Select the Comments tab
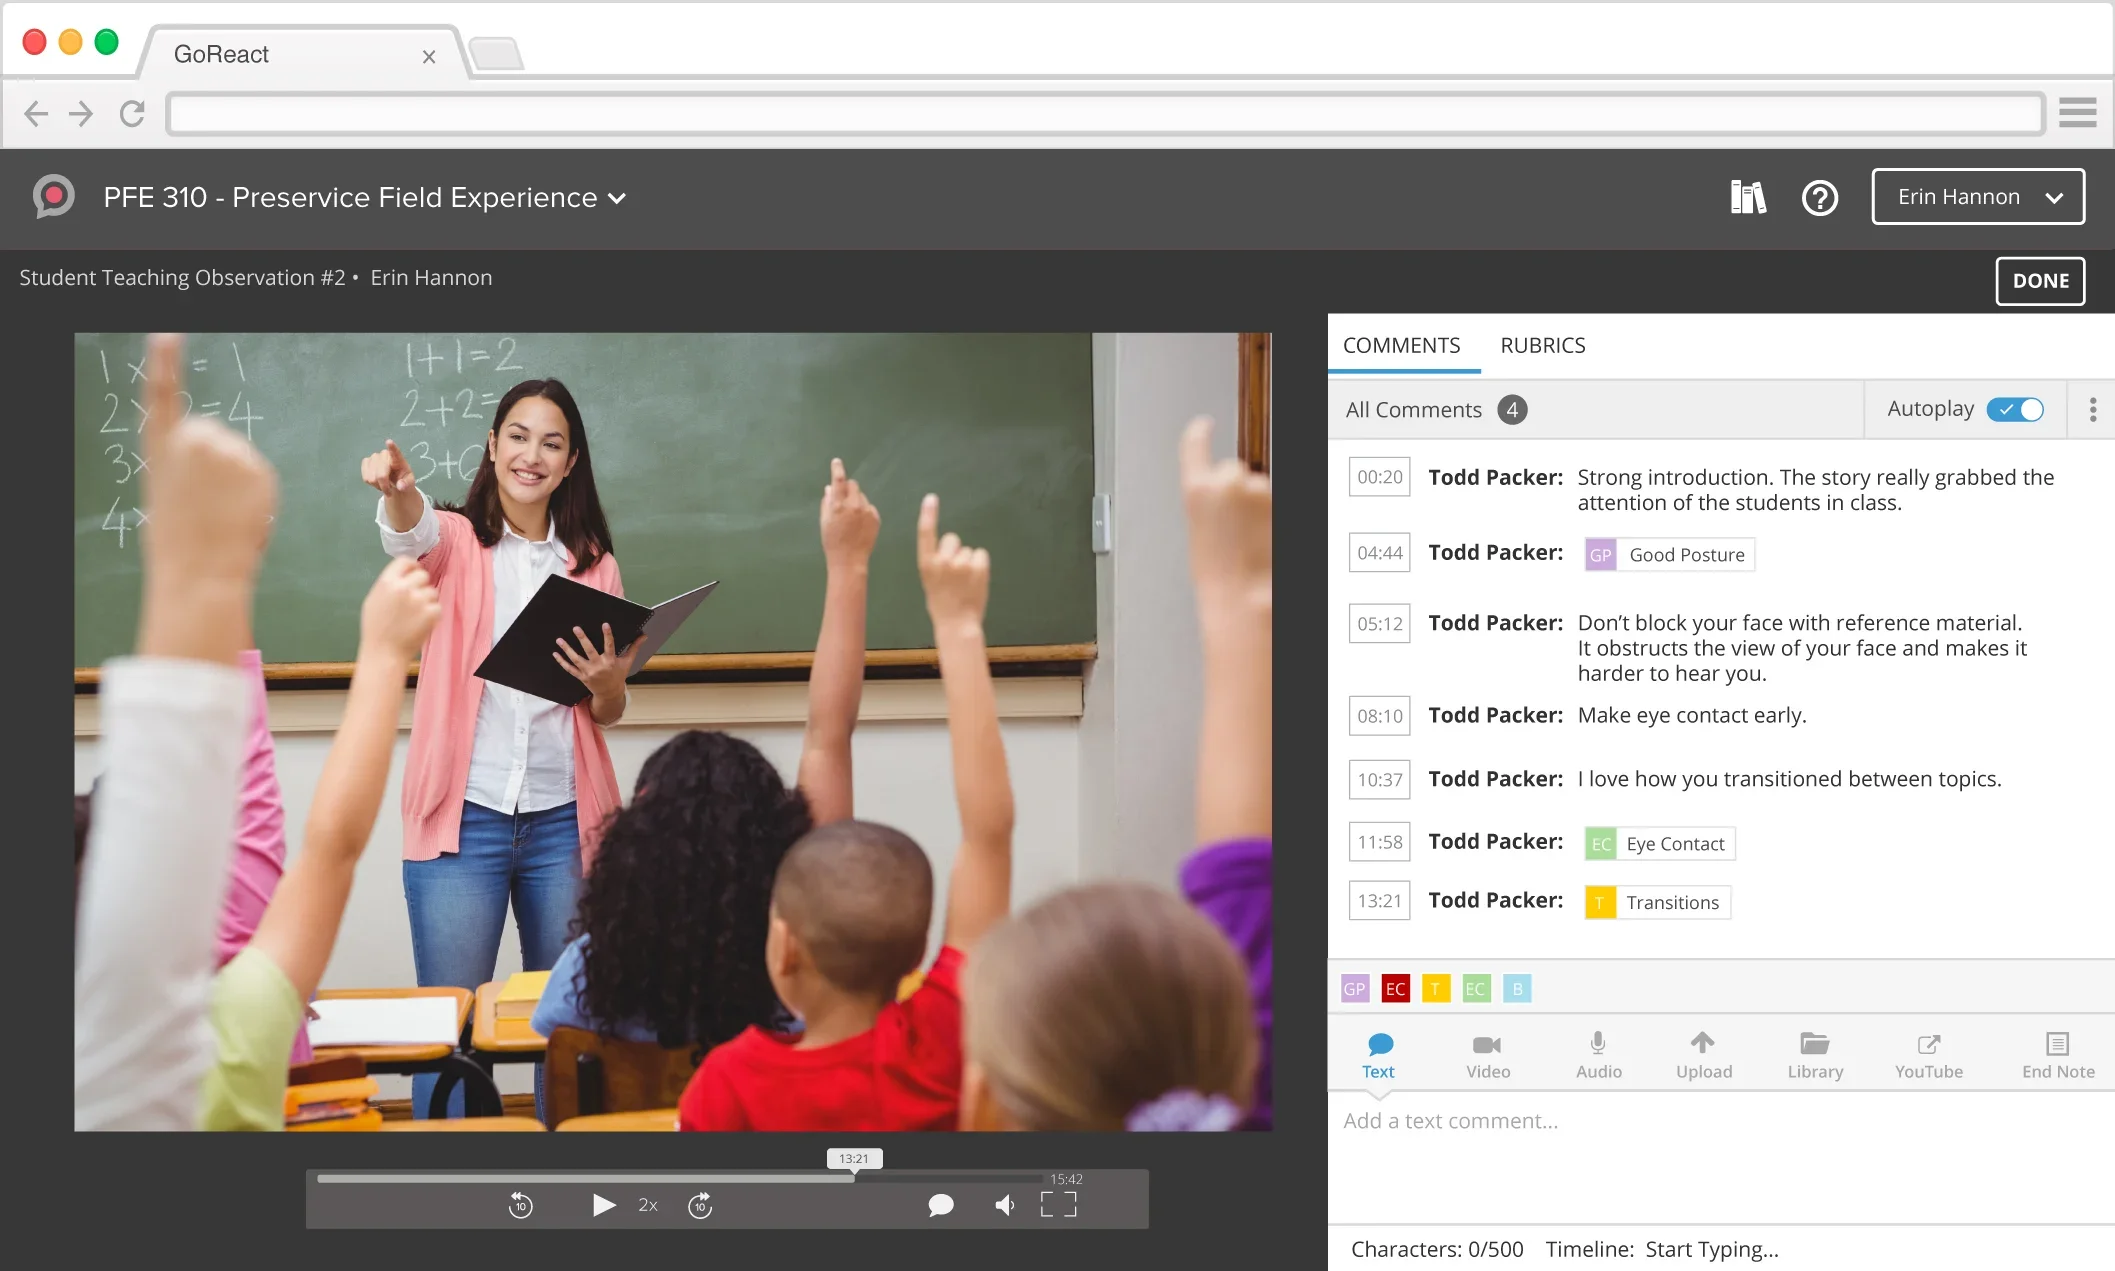The height and width of the screenshot is (1271, 2115). [1401, 345]
